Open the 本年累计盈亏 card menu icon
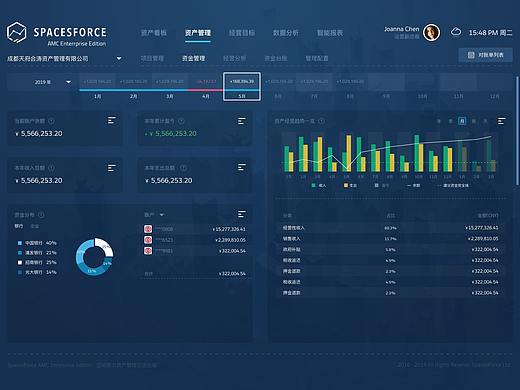The width and height of the screenshot is (520, 390). click(x=242, y=121)
